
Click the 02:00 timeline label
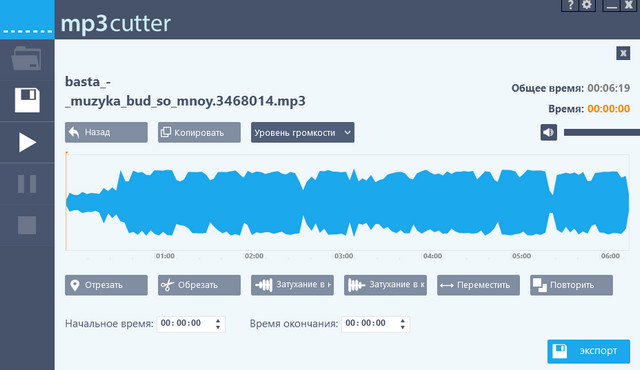tap(254, 256)
